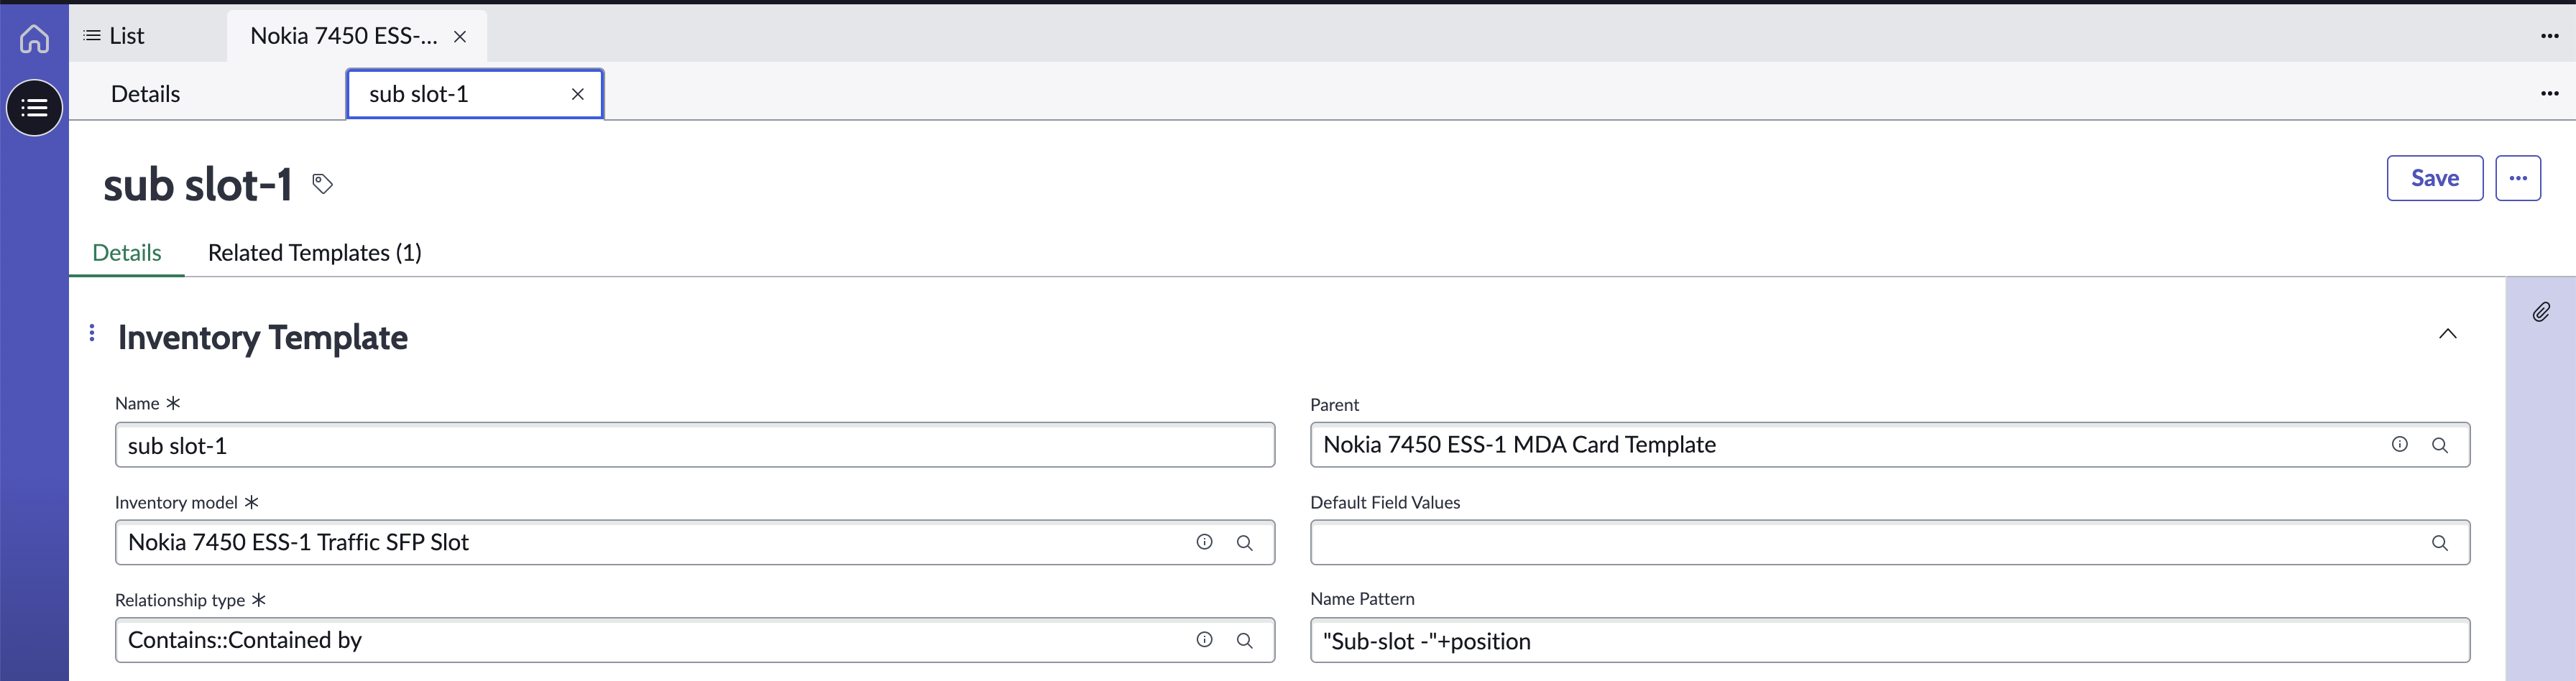
Task: Switch to the List tab
Action: pos(114,36)
